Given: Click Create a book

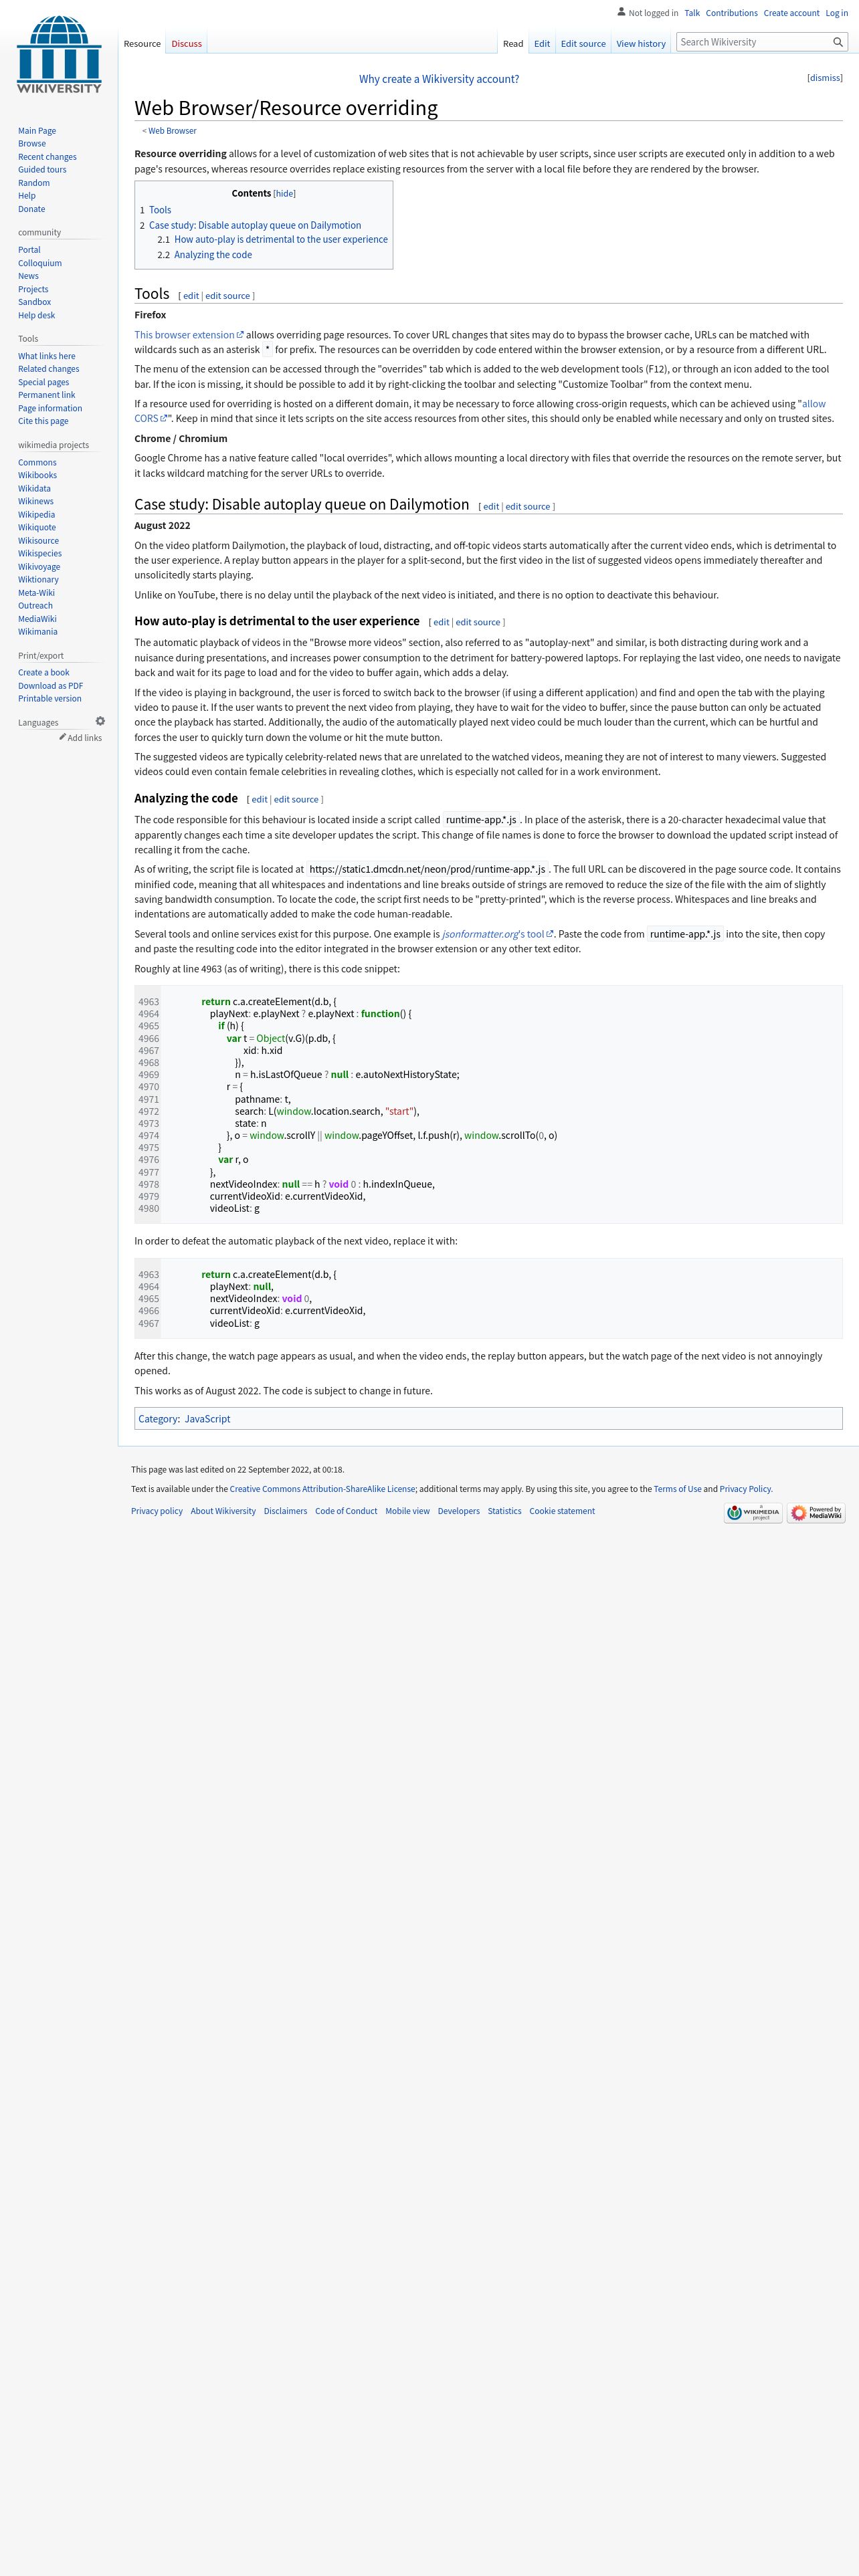Looking at the screenshot, I should pos(44,673).
